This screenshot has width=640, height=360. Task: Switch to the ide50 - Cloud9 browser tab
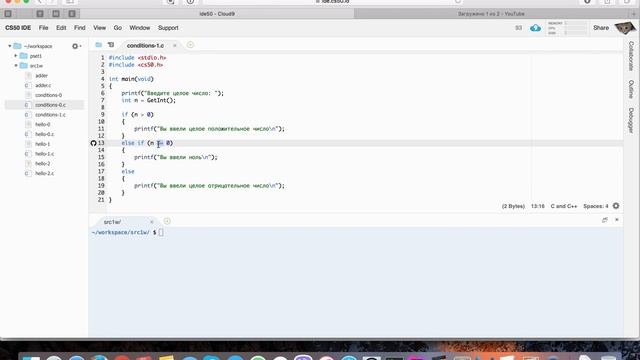217,13
